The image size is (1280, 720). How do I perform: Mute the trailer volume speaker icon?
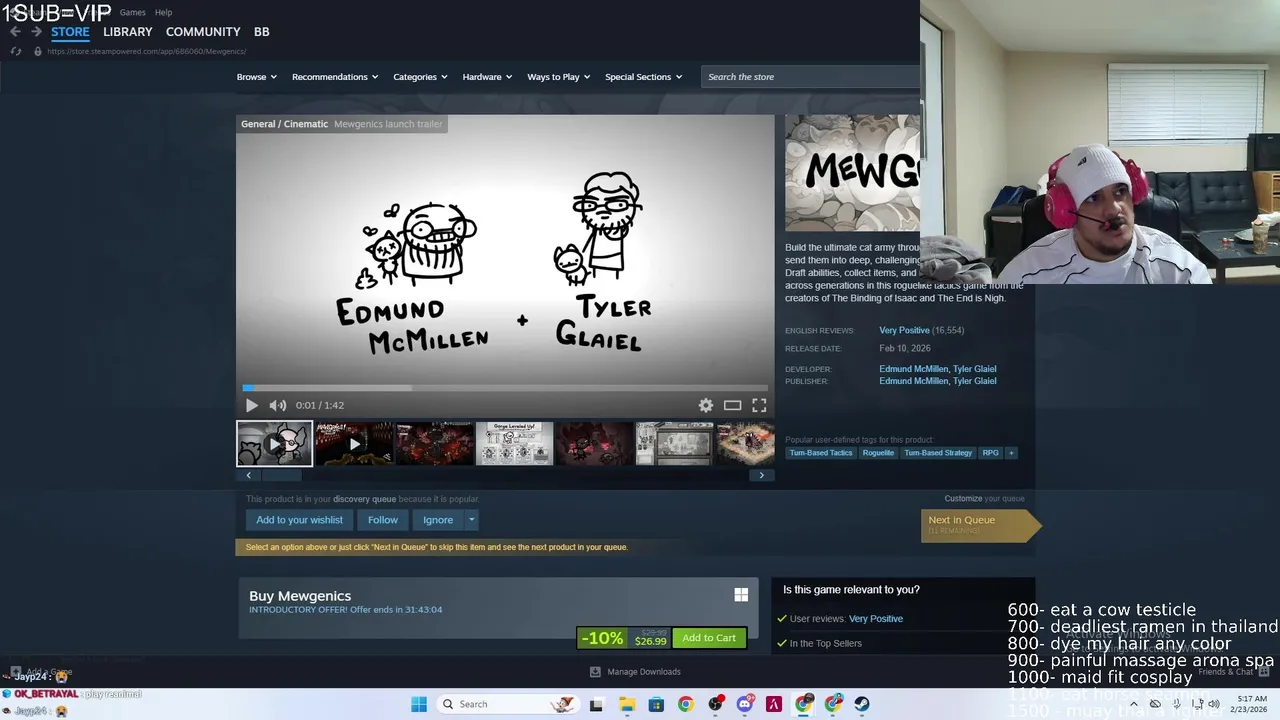[x=277, y=405]
